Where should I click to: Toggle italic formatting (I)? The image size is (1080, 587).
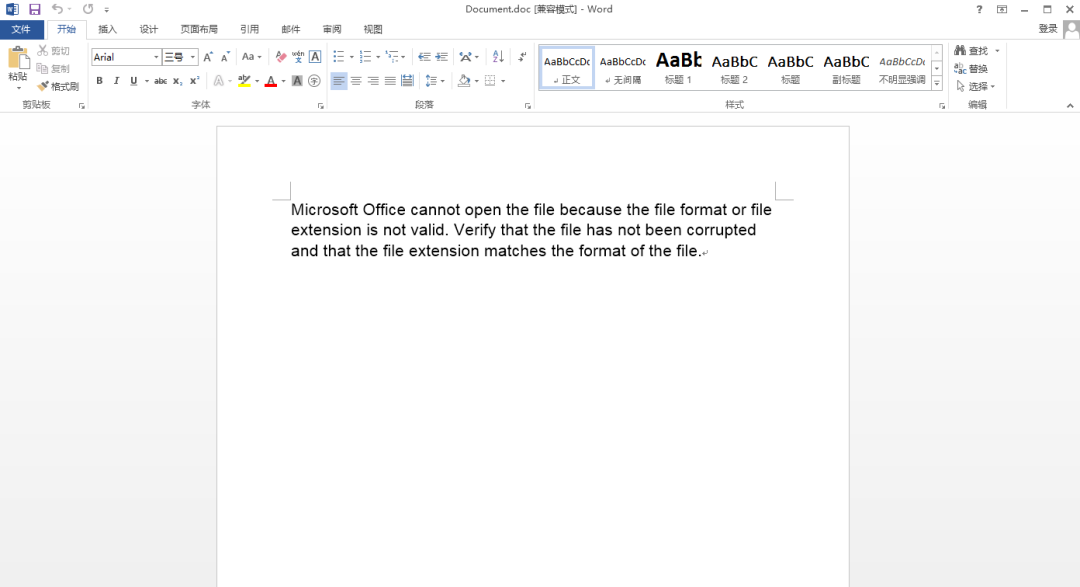[116, 81]
